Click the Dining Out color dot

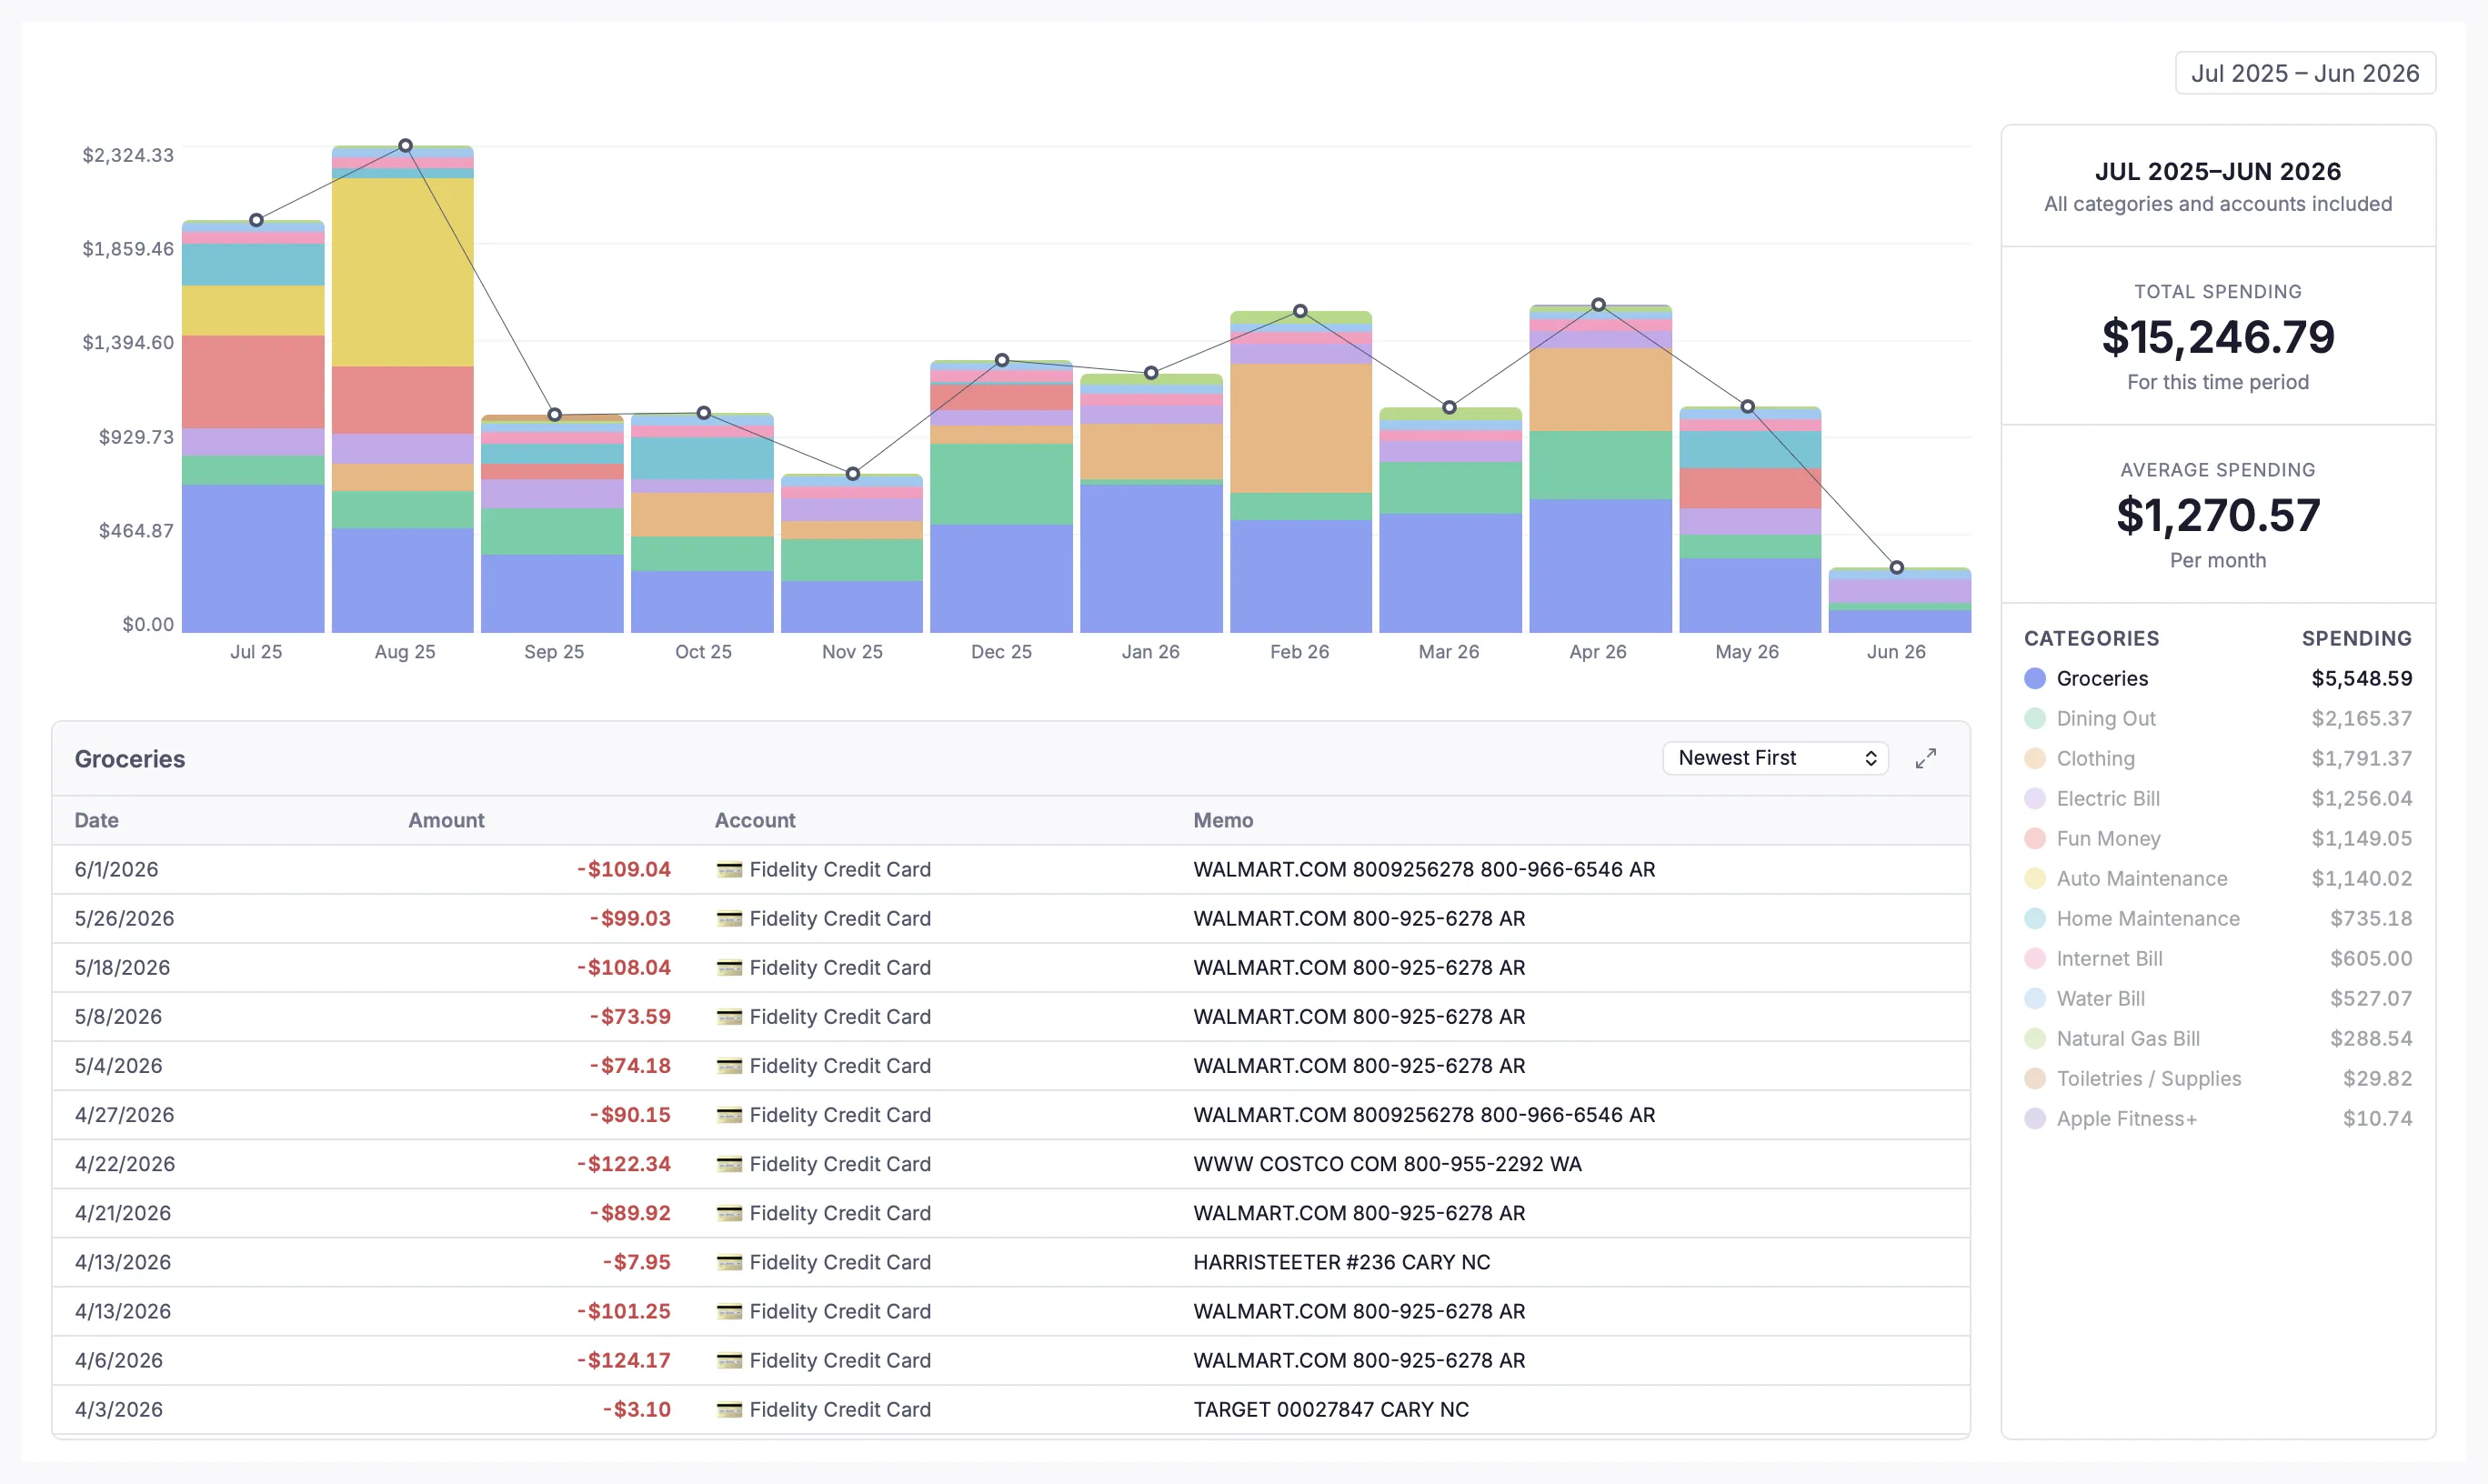coord(2034,718)
